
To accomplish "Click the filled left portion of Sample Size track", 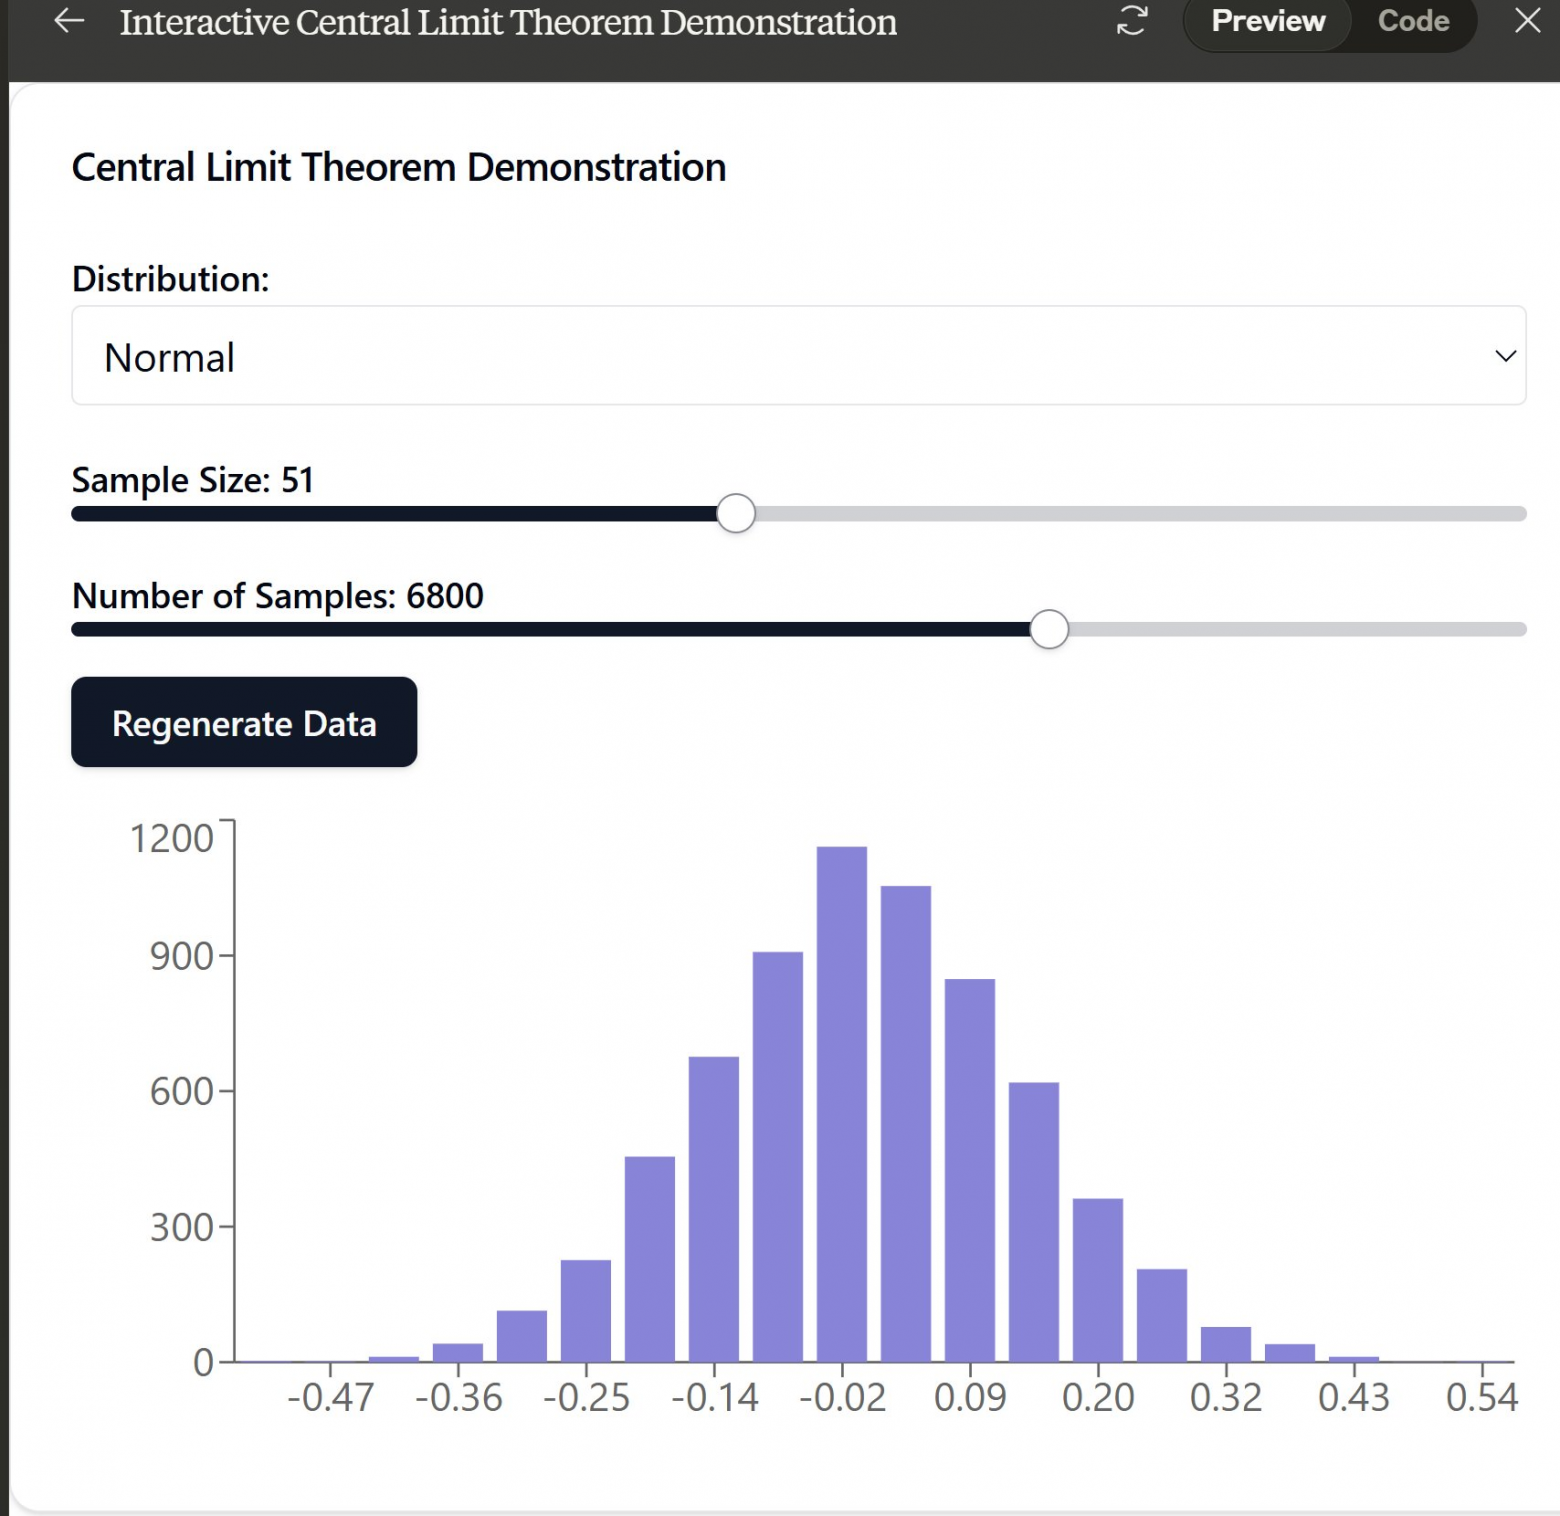I will tap(394, 514).
